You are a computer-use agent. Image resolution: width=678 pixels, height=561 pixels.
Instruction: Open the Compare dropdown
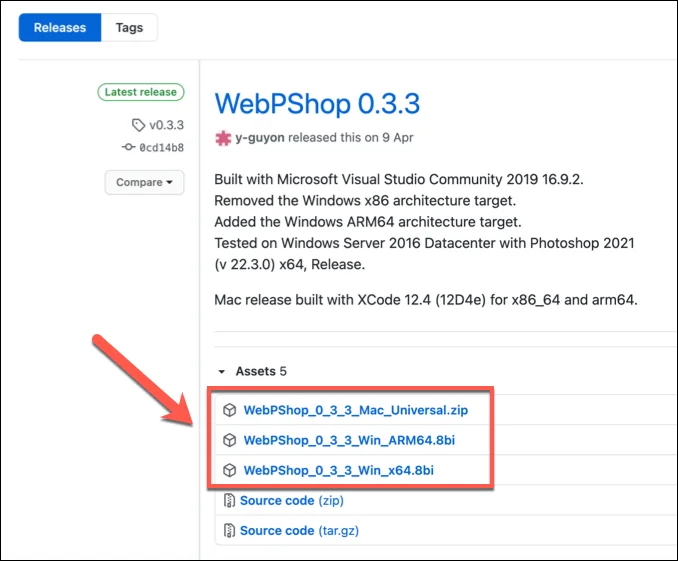(x=144, y=182)
